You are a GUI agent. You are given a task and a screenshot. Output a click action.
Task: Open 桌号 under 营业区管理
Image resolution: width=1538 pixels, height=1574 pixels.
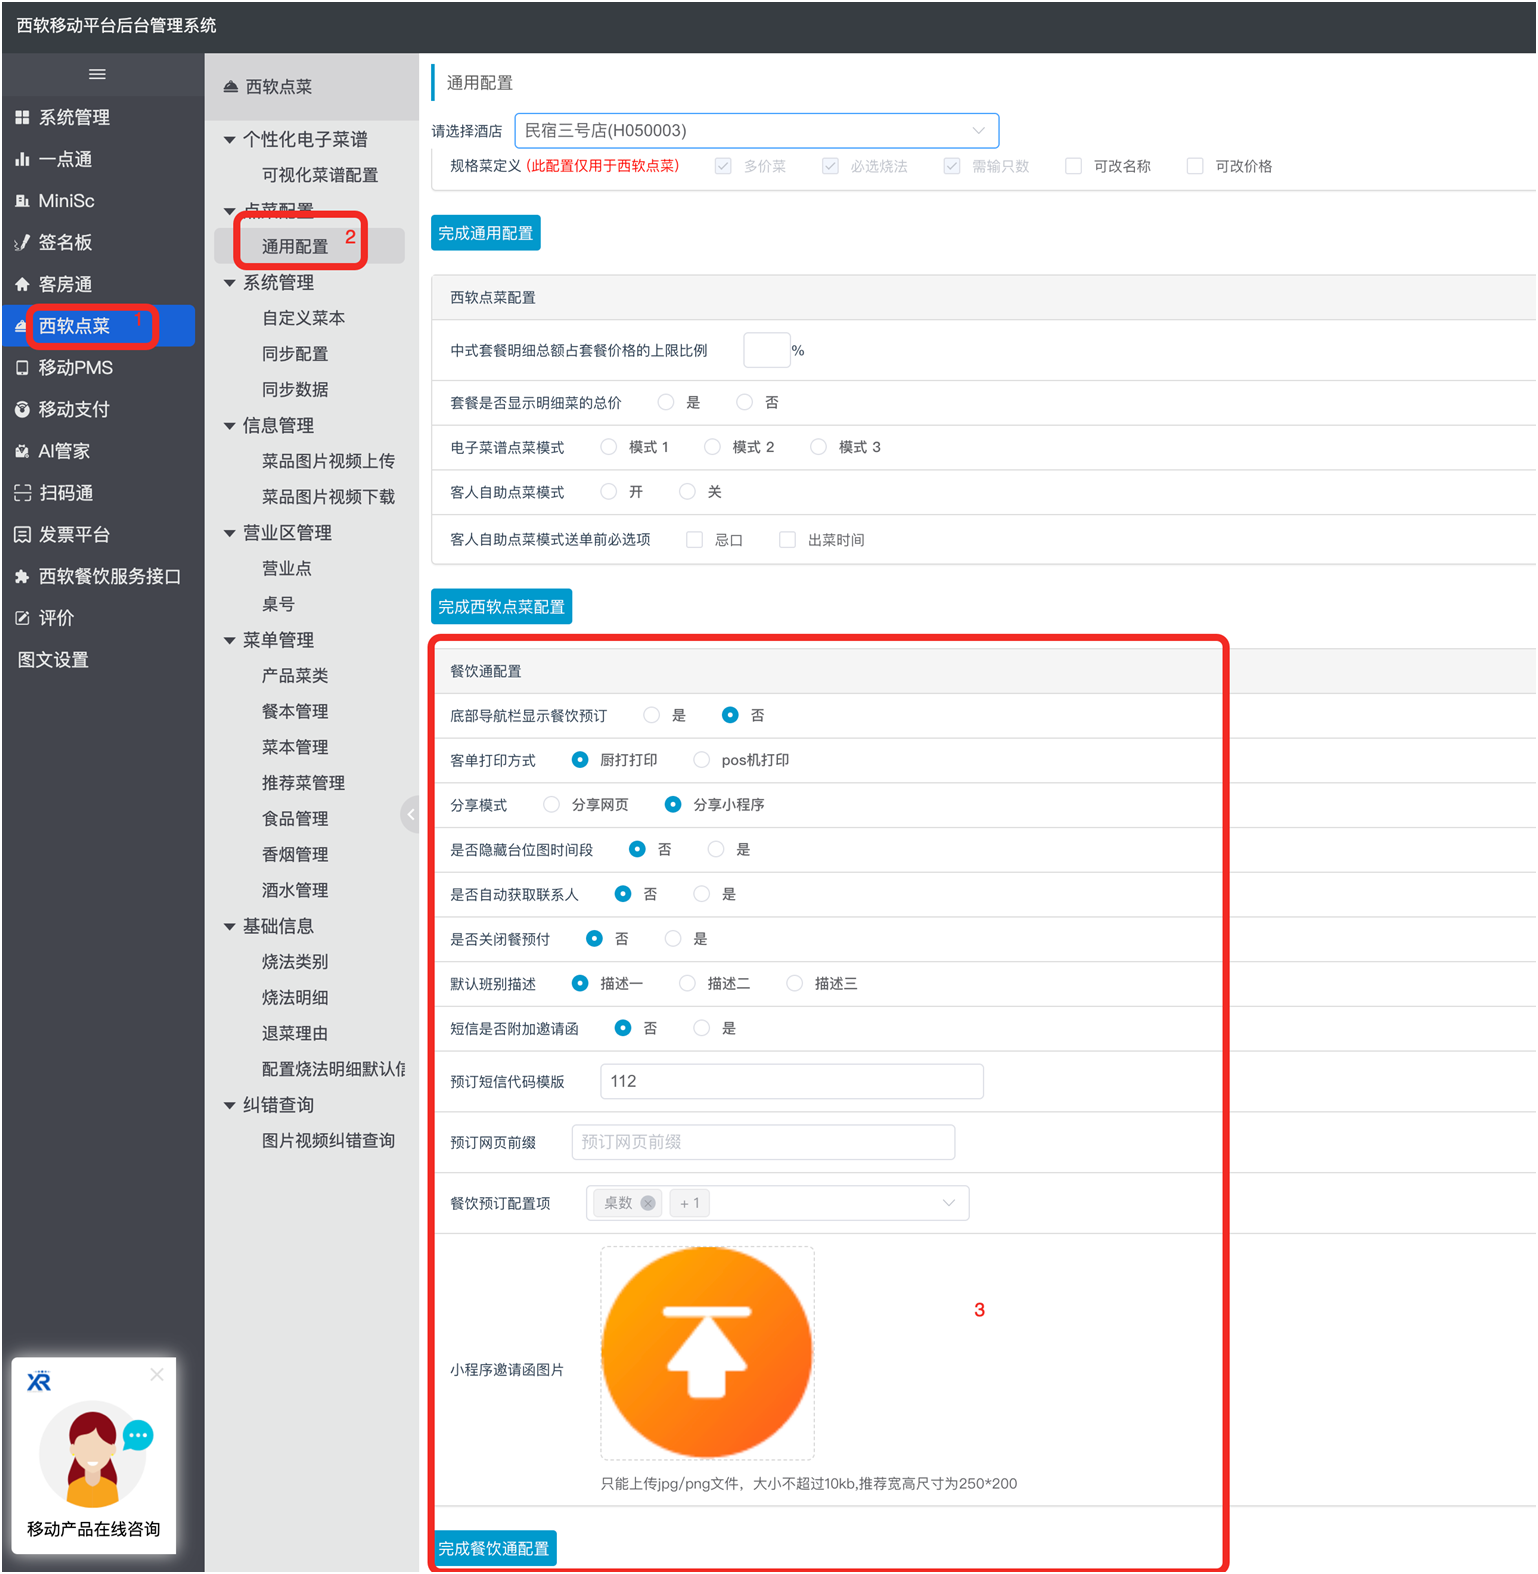coord(278,604)
